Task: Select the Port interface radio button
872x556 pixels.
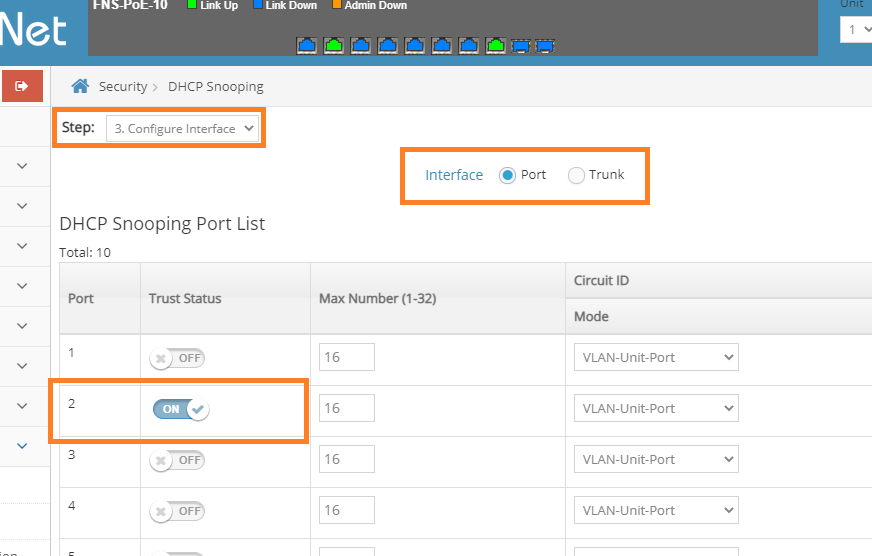Action: click(507, 176)
